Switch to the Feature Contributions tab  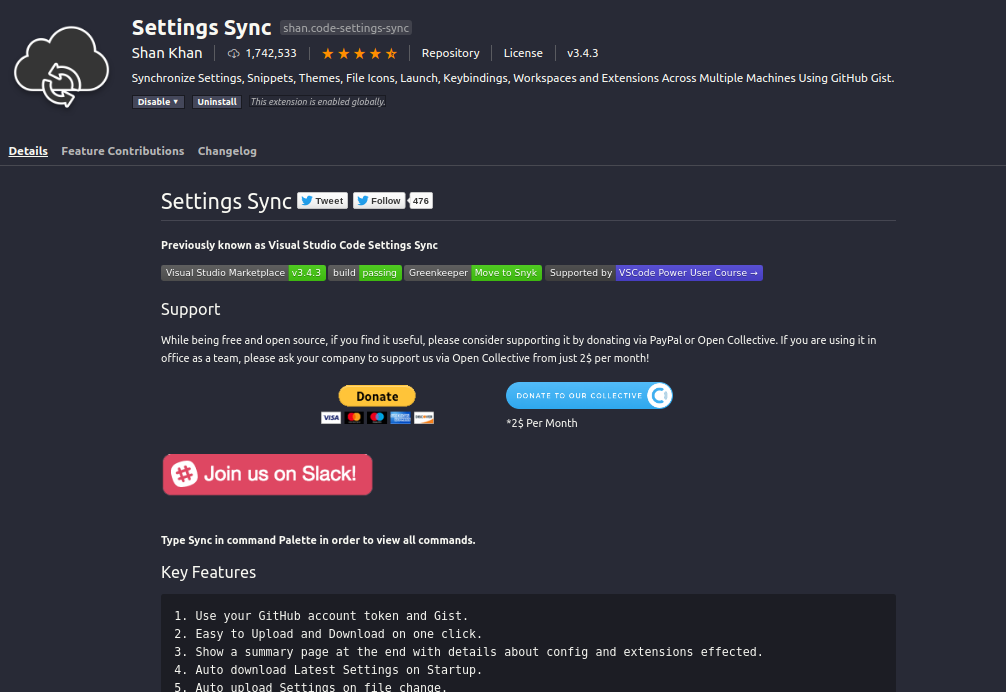pos(122,151)
